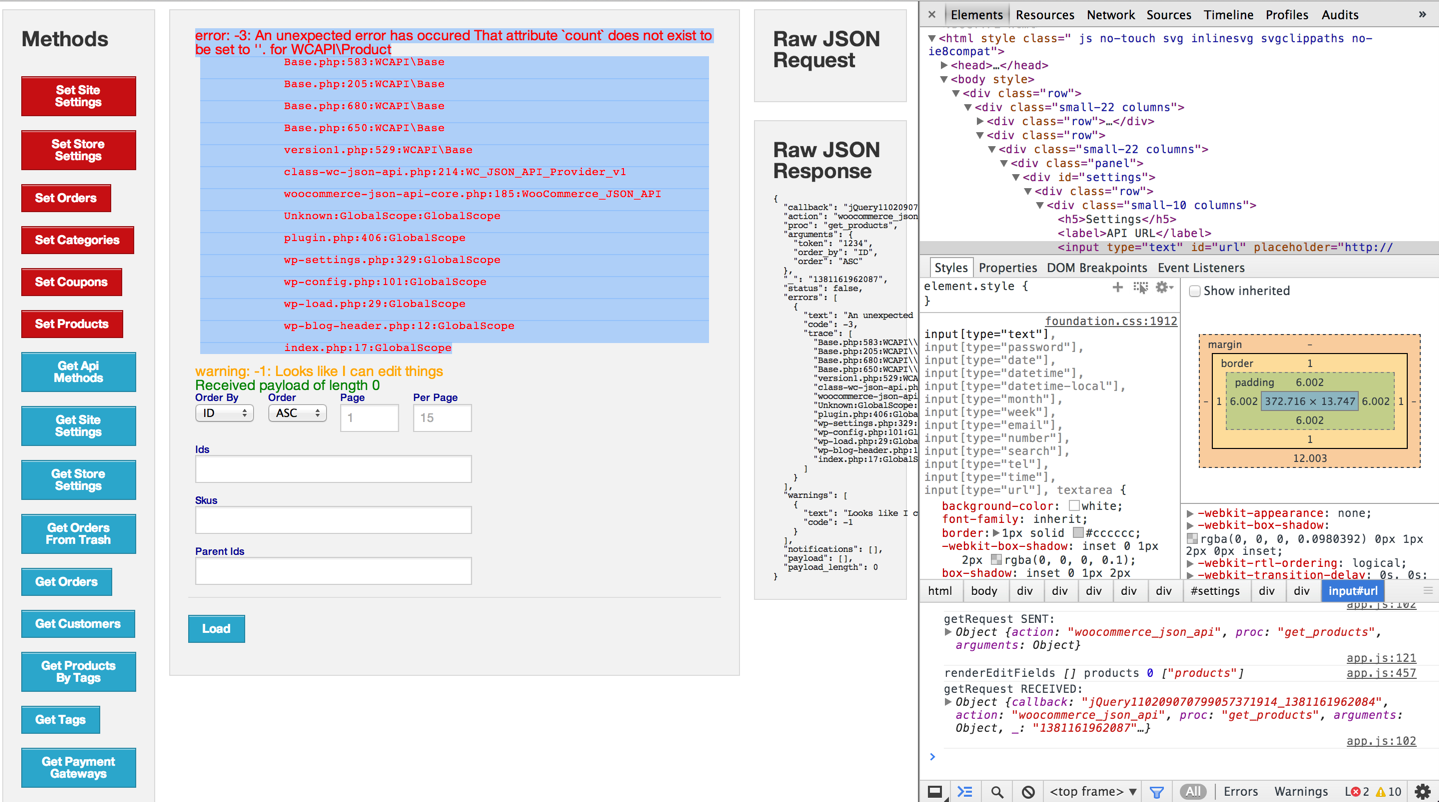Expand the -webkit-box-shadow computed property
The height and width of the screenshot is (802, 1439).
tap(1190, 525)
